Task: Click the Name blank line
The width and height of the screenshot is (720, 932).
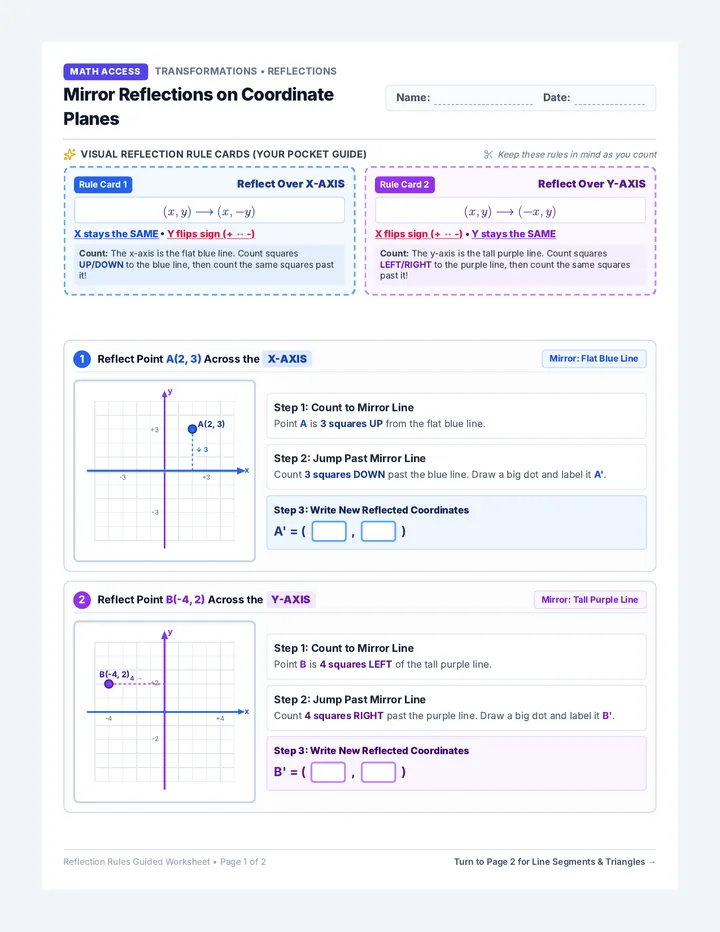Action: (x=483, y=99)
